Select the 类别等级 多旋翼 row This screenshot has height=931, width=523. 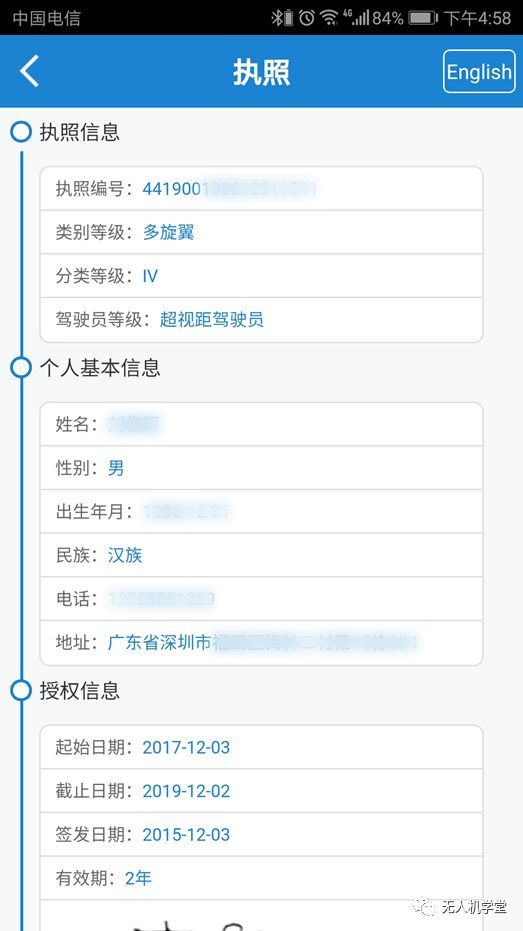tap(261, 232)
